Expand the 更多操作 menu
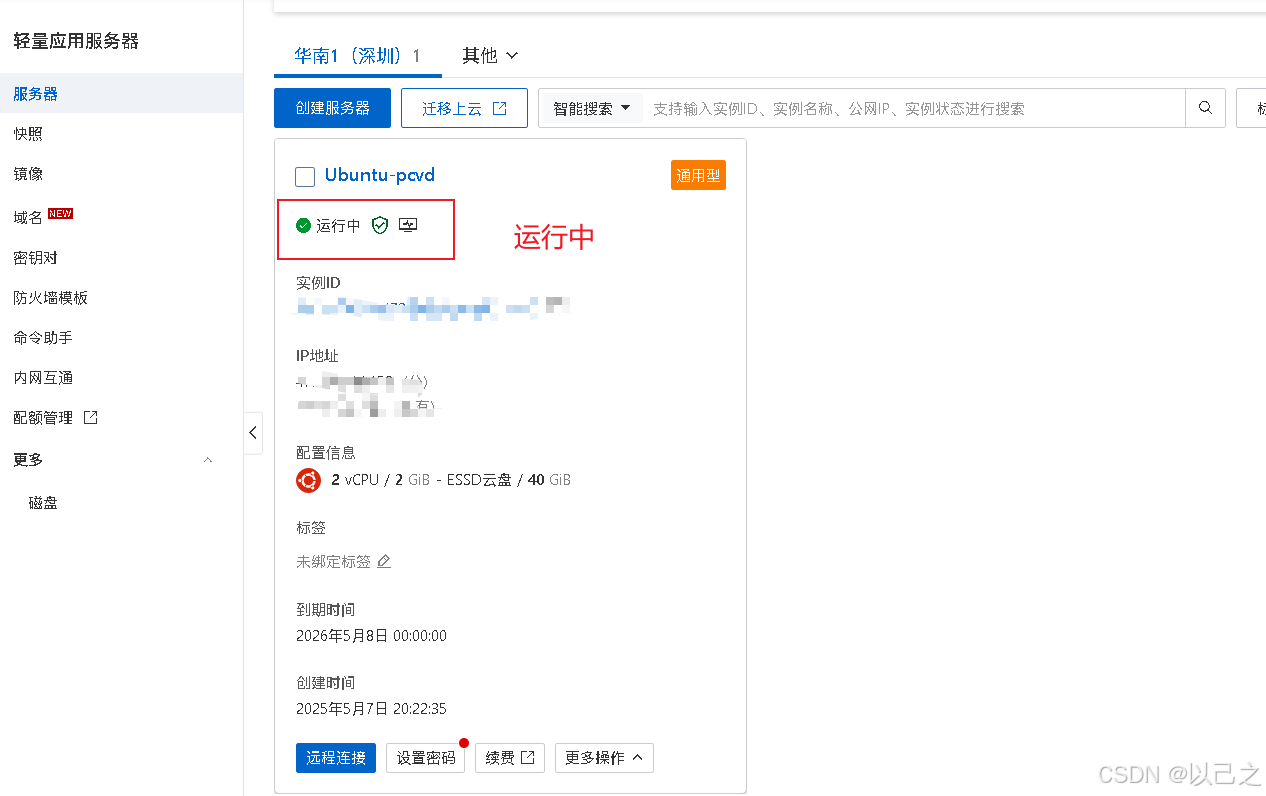Image resolution: width=1266 pixels, height=796 pixels. pyautogui.click(x=604, y=758)
